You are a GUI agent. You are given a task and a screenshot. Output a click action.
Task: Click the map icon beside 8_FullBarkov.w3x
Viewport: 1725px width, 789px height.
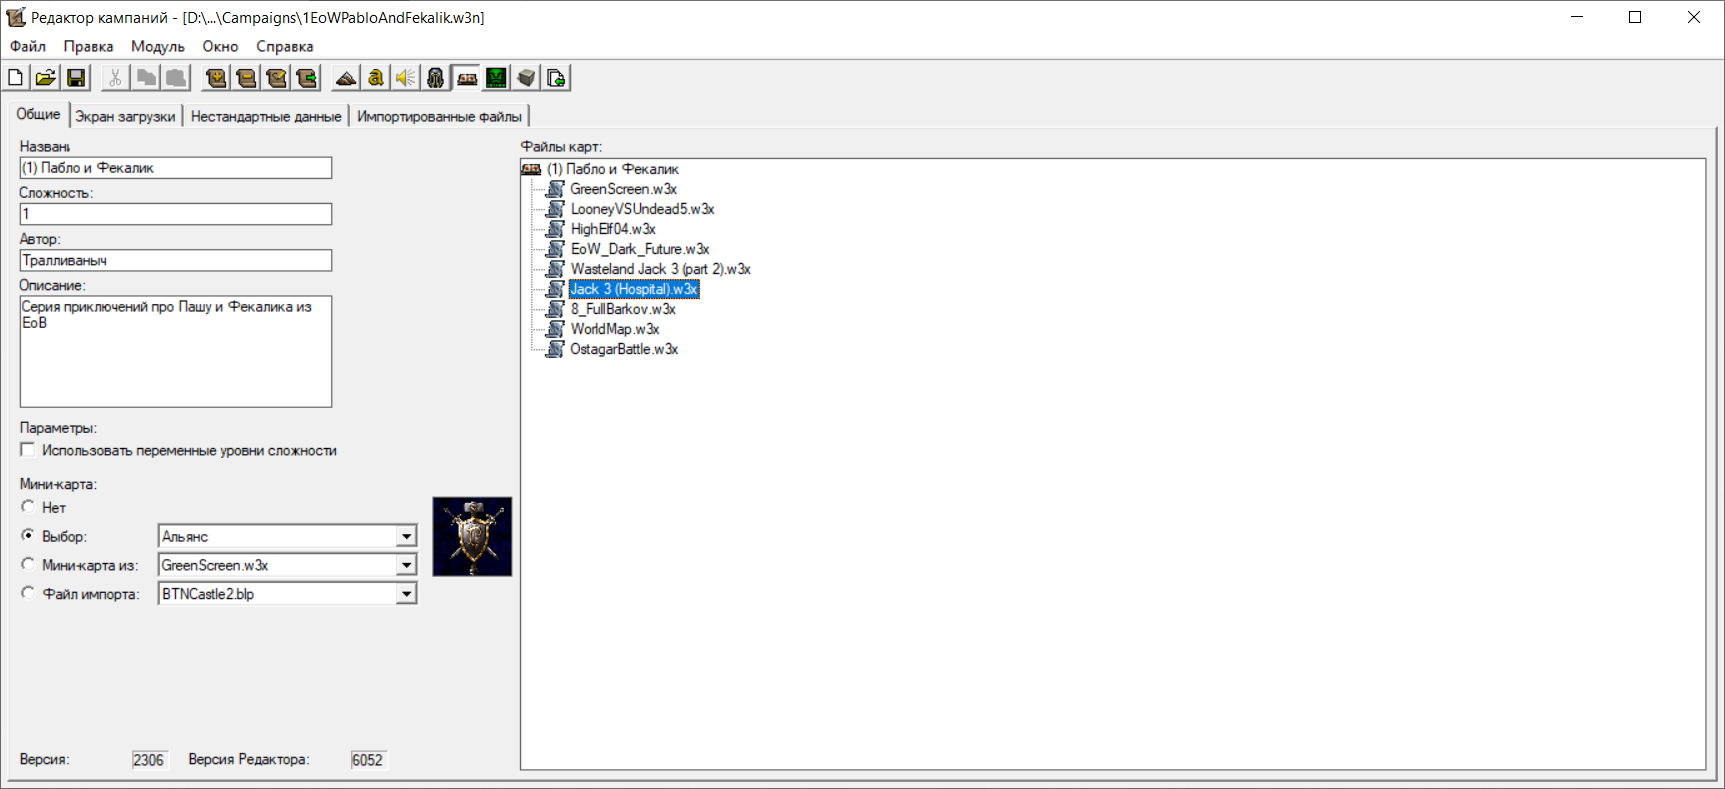click(555, 309)
